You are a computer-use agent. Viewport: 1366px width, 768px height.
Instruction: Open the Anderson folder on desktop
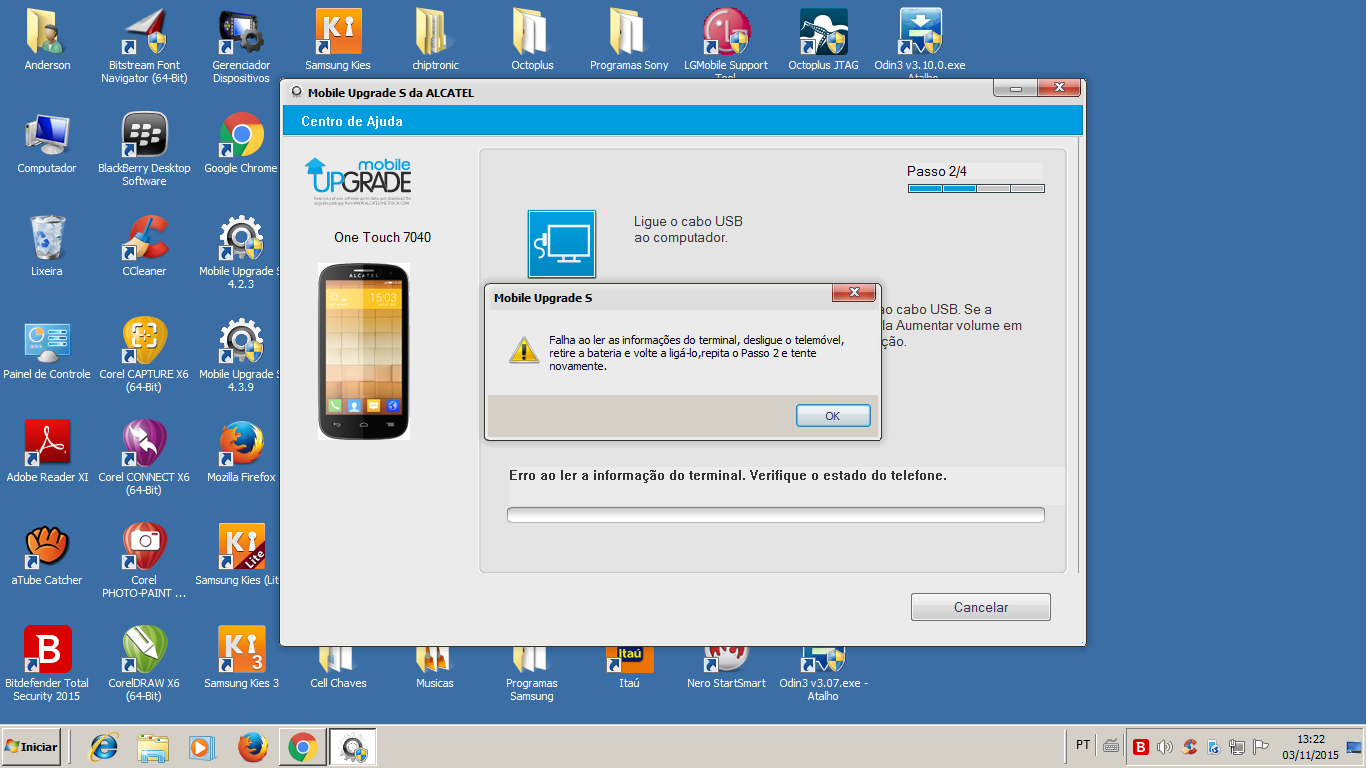pyautogui.click(x=47, y=41)
